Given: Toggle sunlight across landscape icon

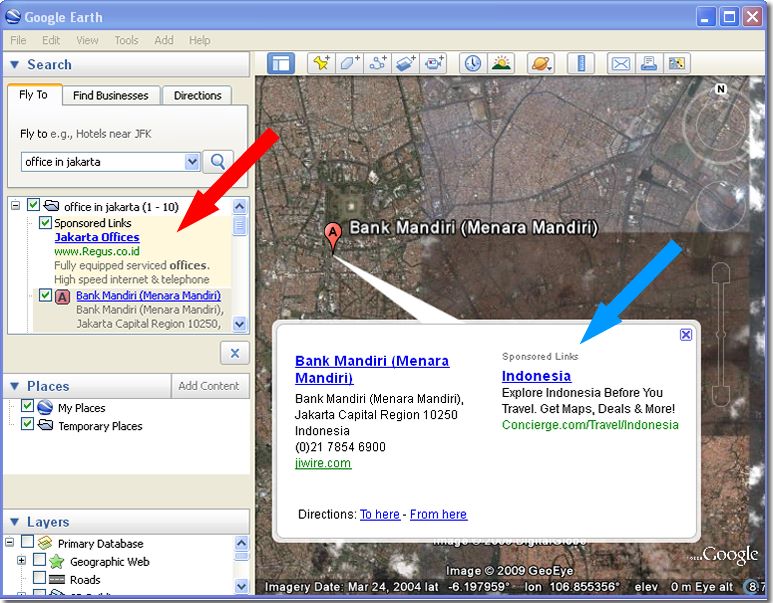Looking at the screenshot, I should coord(501,63).
